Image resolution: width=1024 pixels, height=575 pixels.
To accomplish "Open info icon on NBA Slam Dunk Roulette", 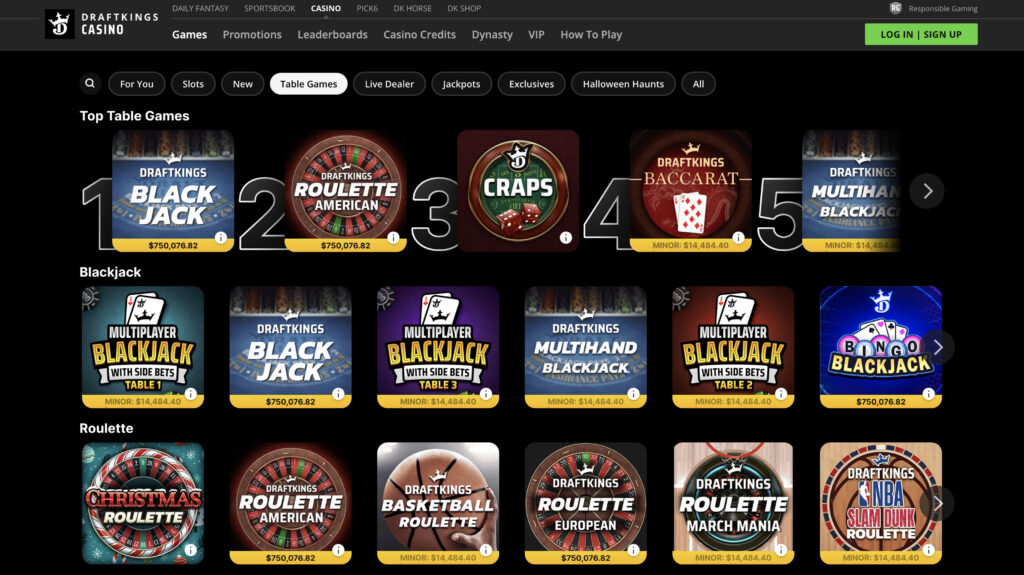I will coord(929,550).
